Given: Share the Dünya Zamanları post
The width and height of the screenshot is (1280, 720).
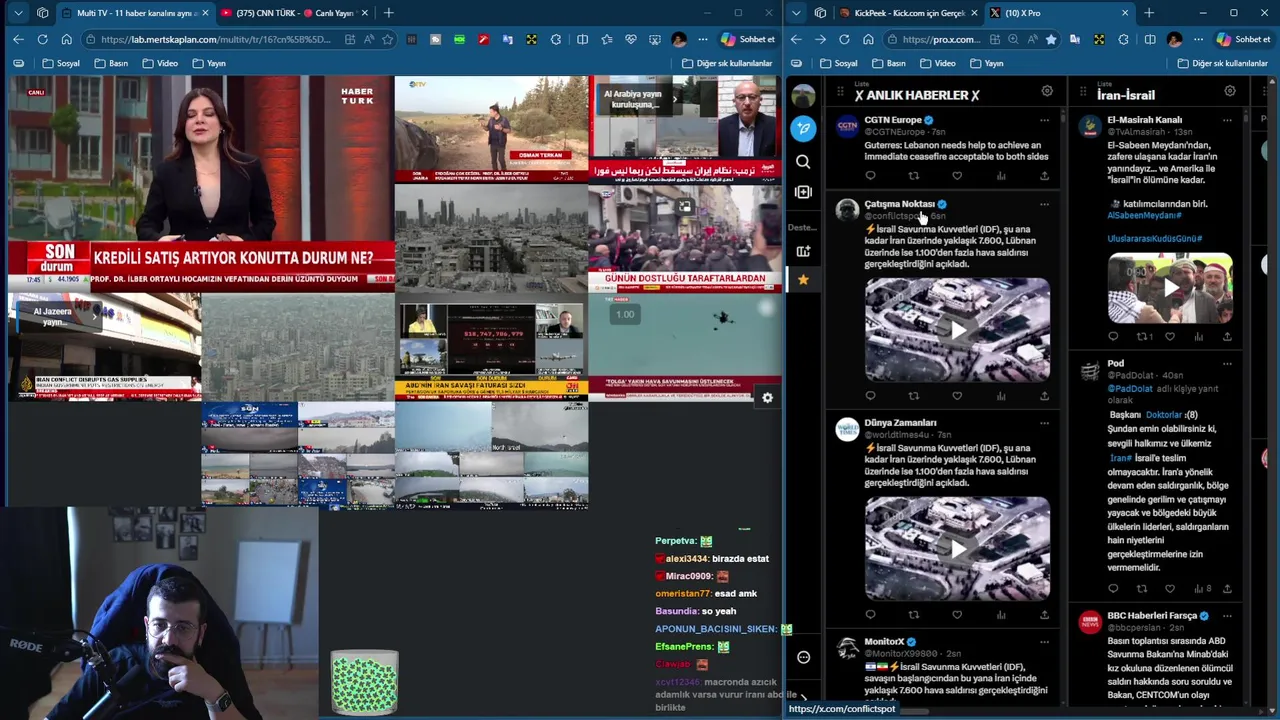Looking at the screenshot, I should pyautogui.click(x=1044, y=615).
